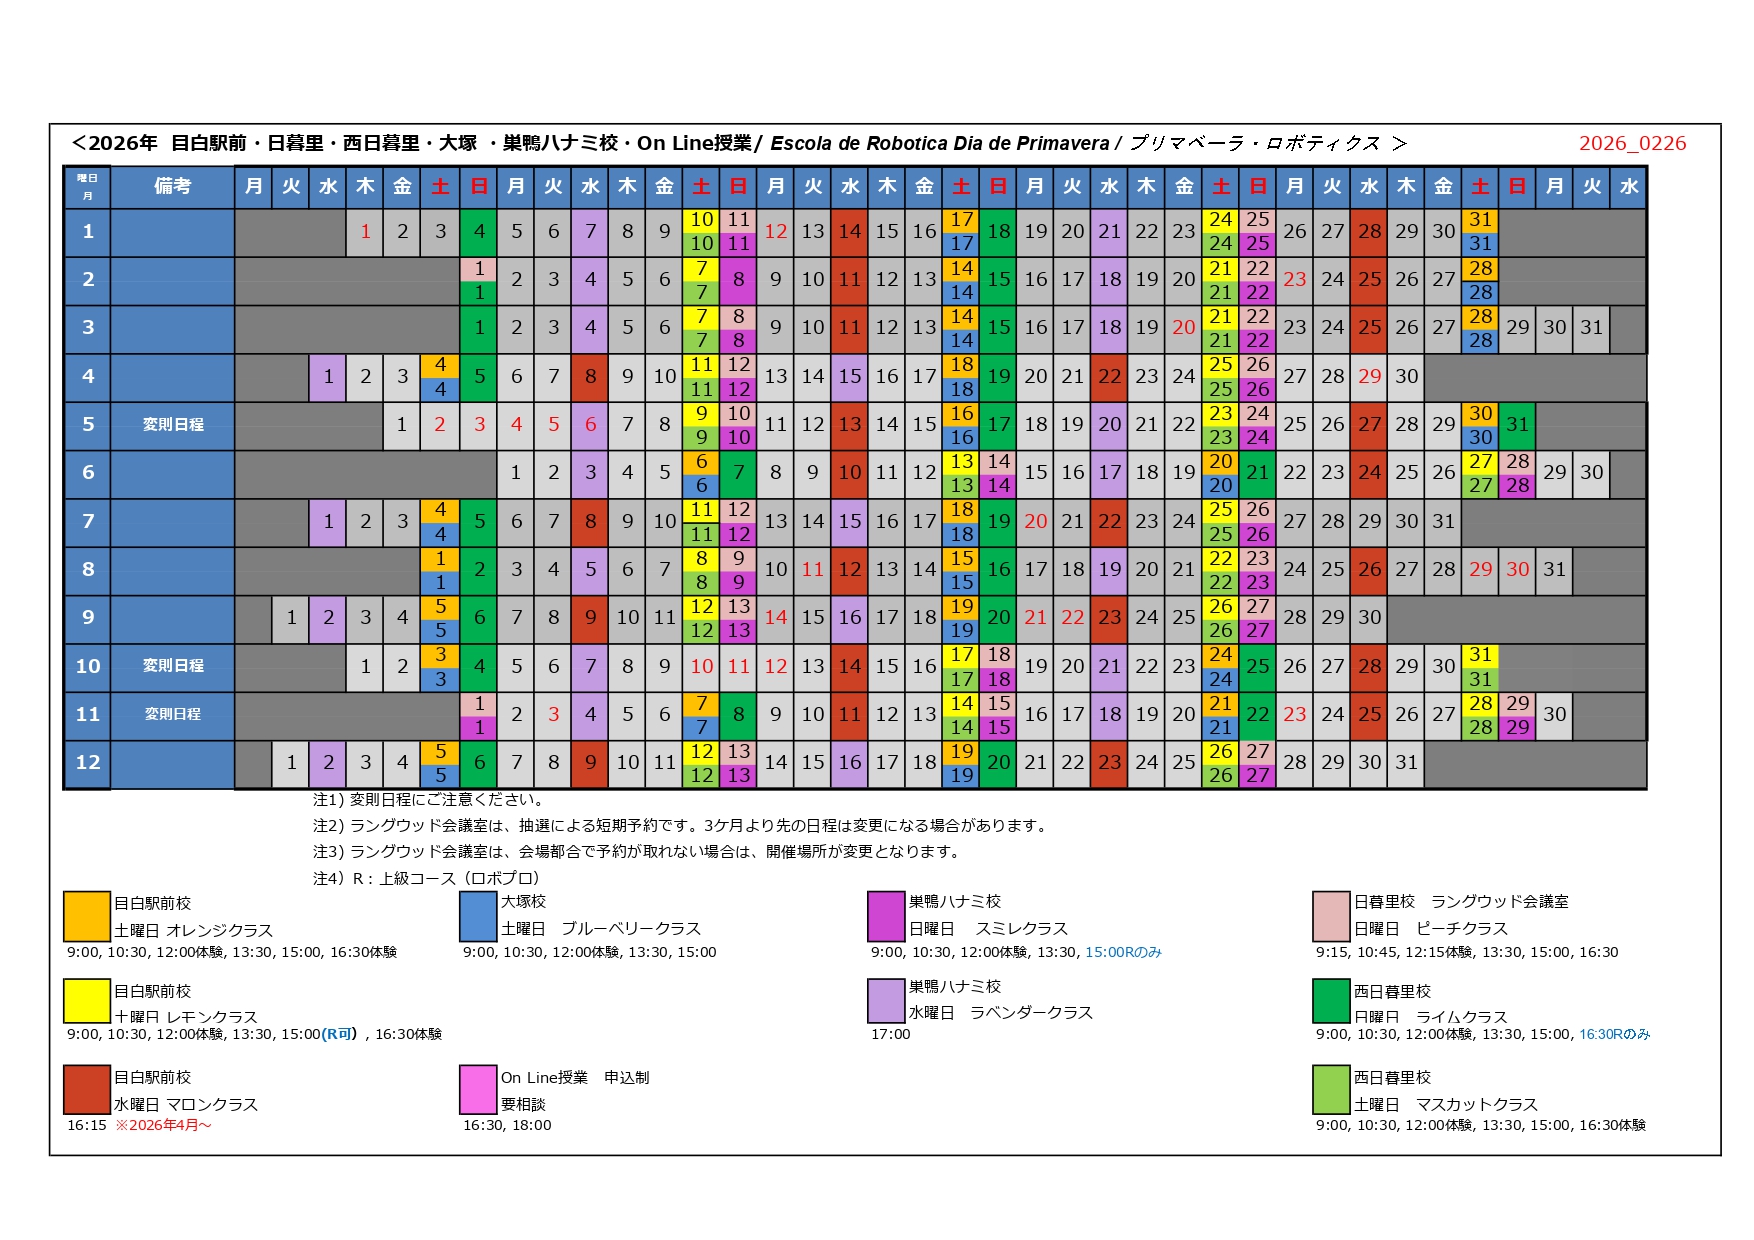Click the blue 15:00Rのみ time text
Viewport: 1754px width, 1240px height.
(1123, 952)
